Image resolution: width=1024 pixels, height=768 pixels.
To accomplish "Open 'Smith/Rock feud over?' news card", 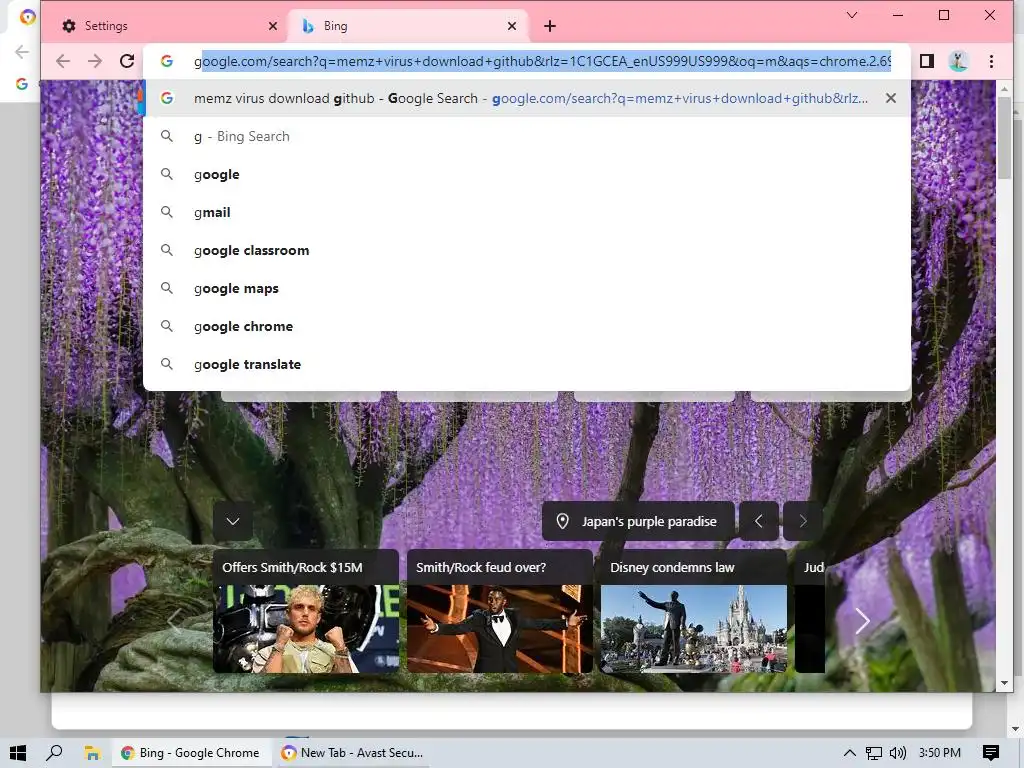I will 500,611.
